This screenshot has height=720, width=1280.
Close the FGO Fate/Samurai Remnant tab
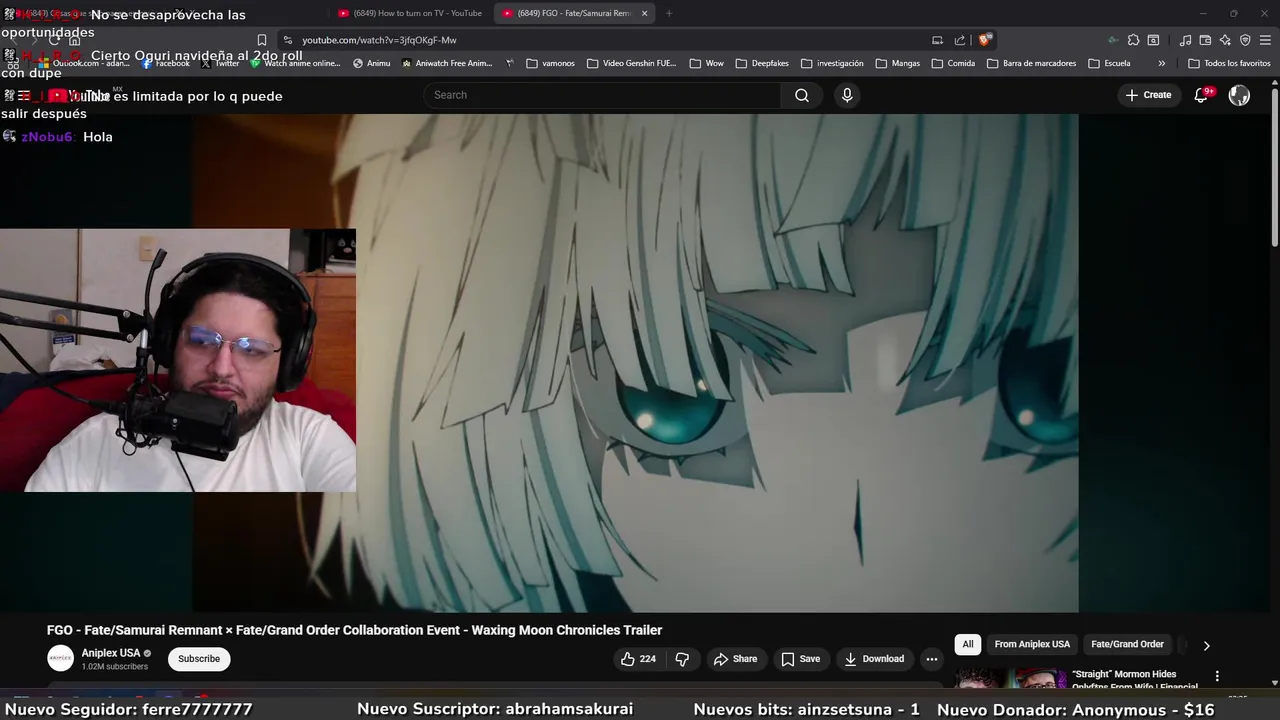click(x=644, y=13)
